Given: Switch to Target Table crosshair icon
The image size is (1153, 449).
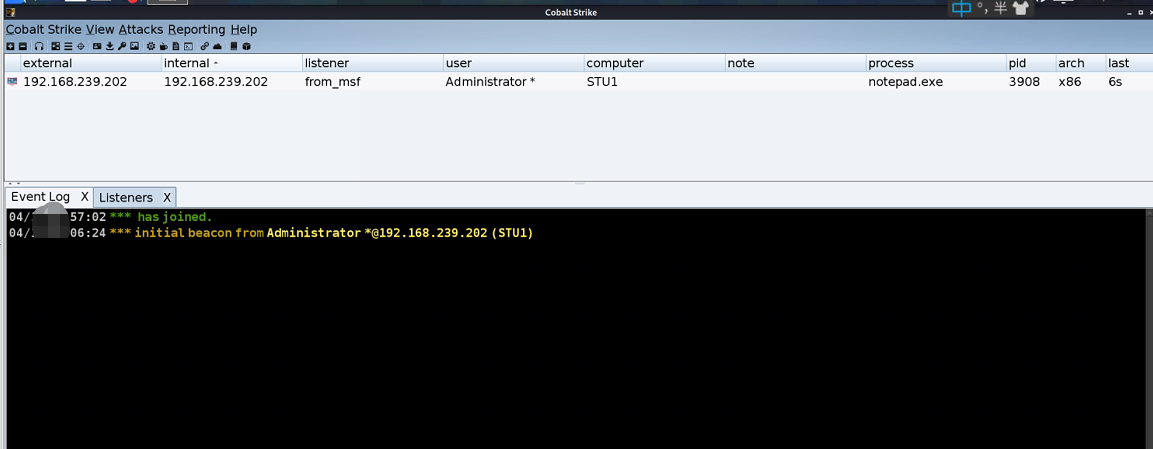Looking at the screenshot, I should (81, 46).
